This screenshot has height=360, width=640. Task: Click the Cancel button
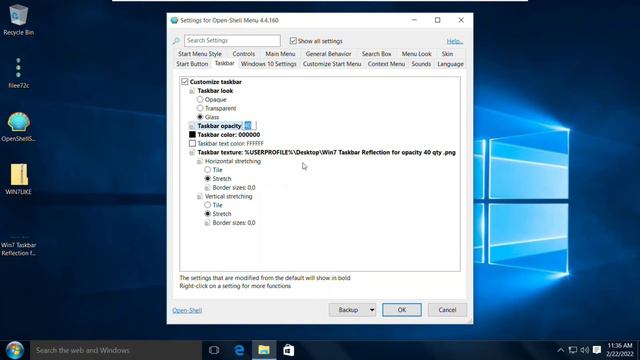point(447,310)
